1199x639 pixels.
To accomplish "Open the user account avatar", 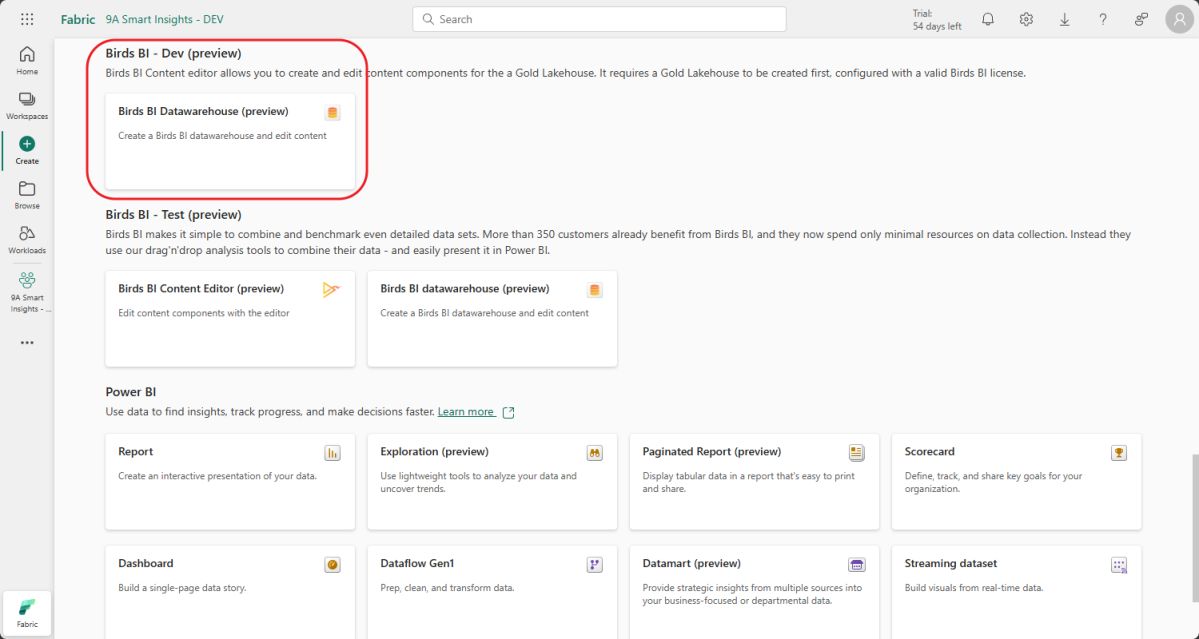I will [1179, 19].
